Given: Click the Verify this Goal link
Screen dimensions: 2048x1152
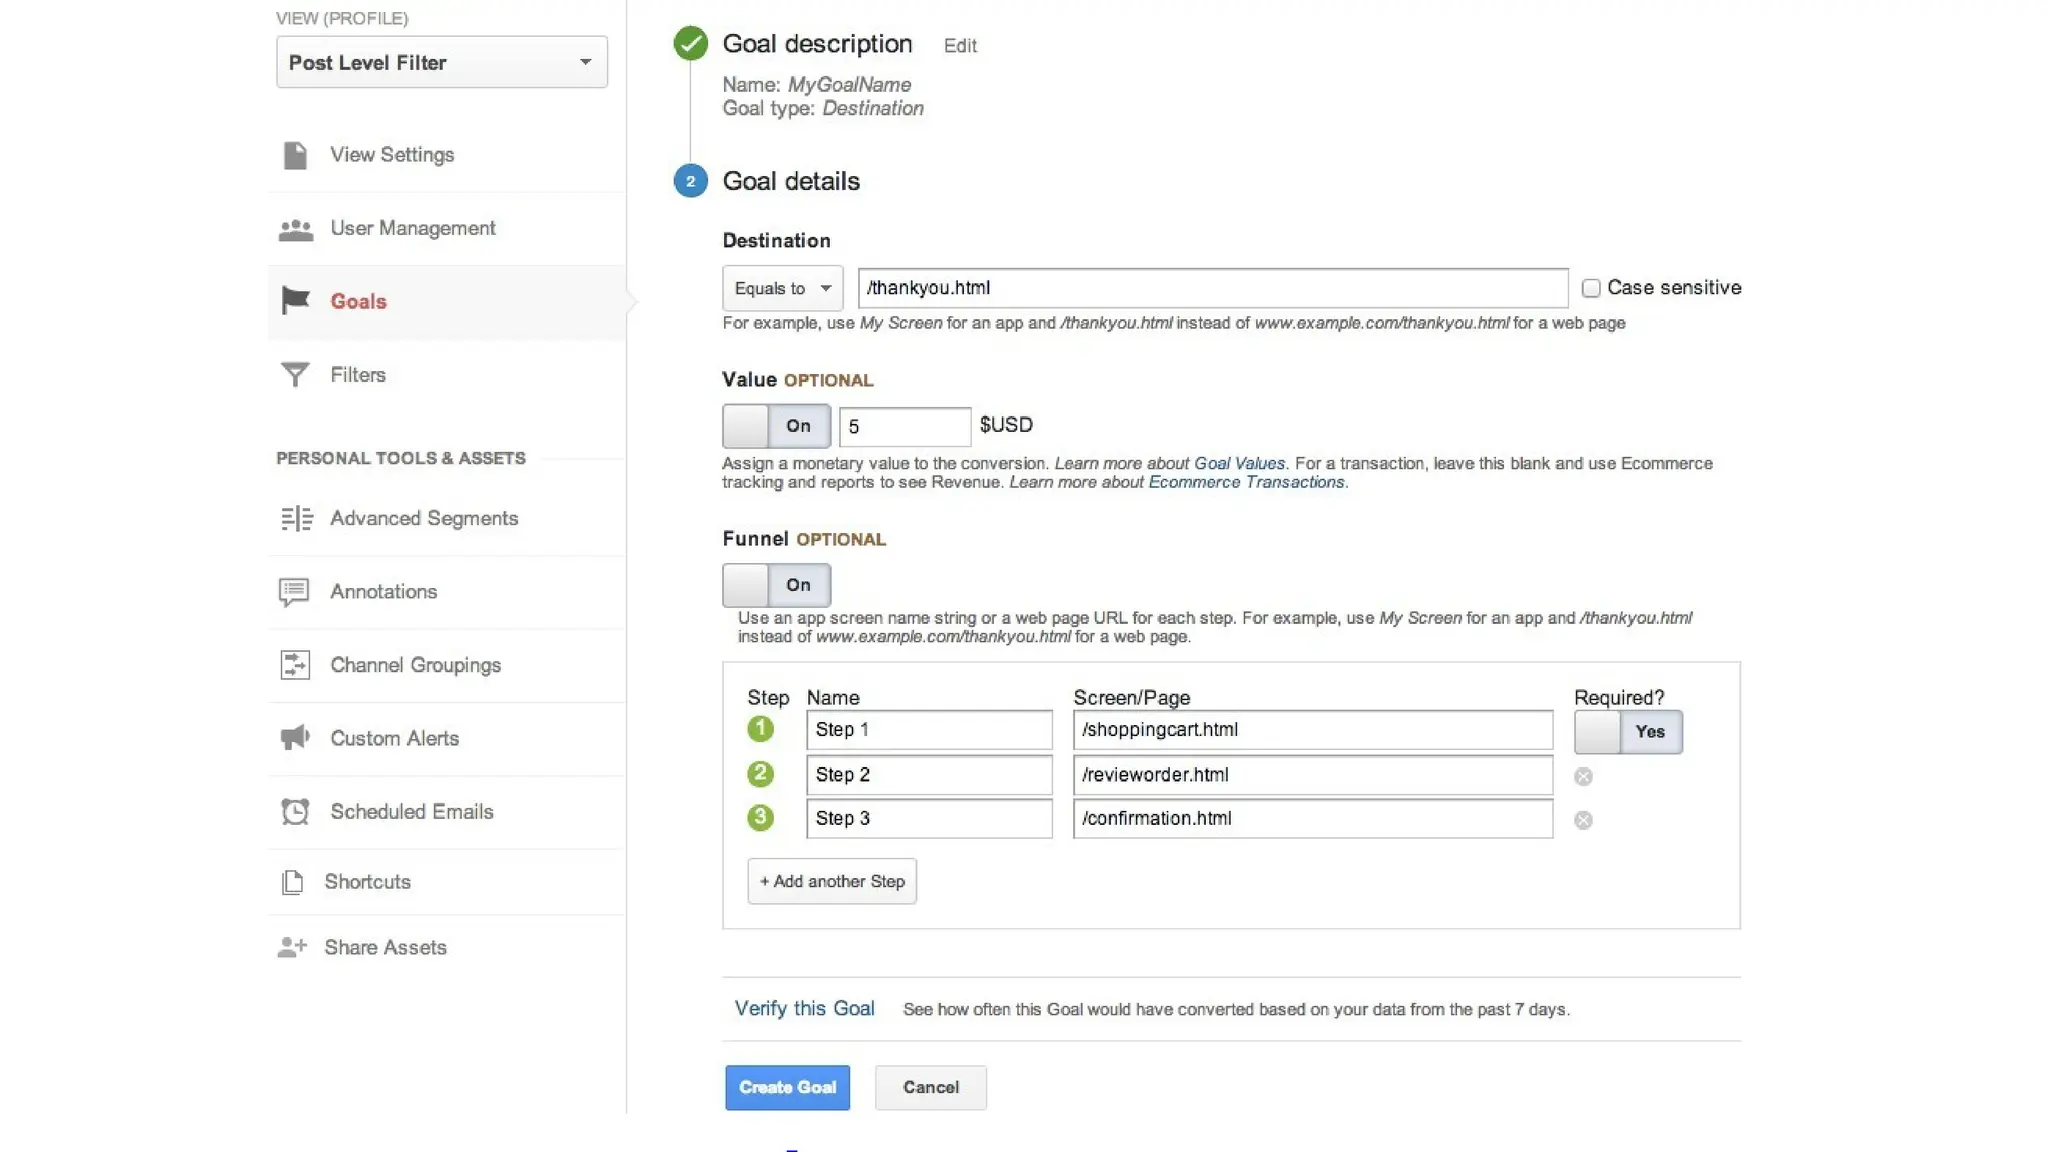Looking at the screenshot, I should click(804, 1008).
